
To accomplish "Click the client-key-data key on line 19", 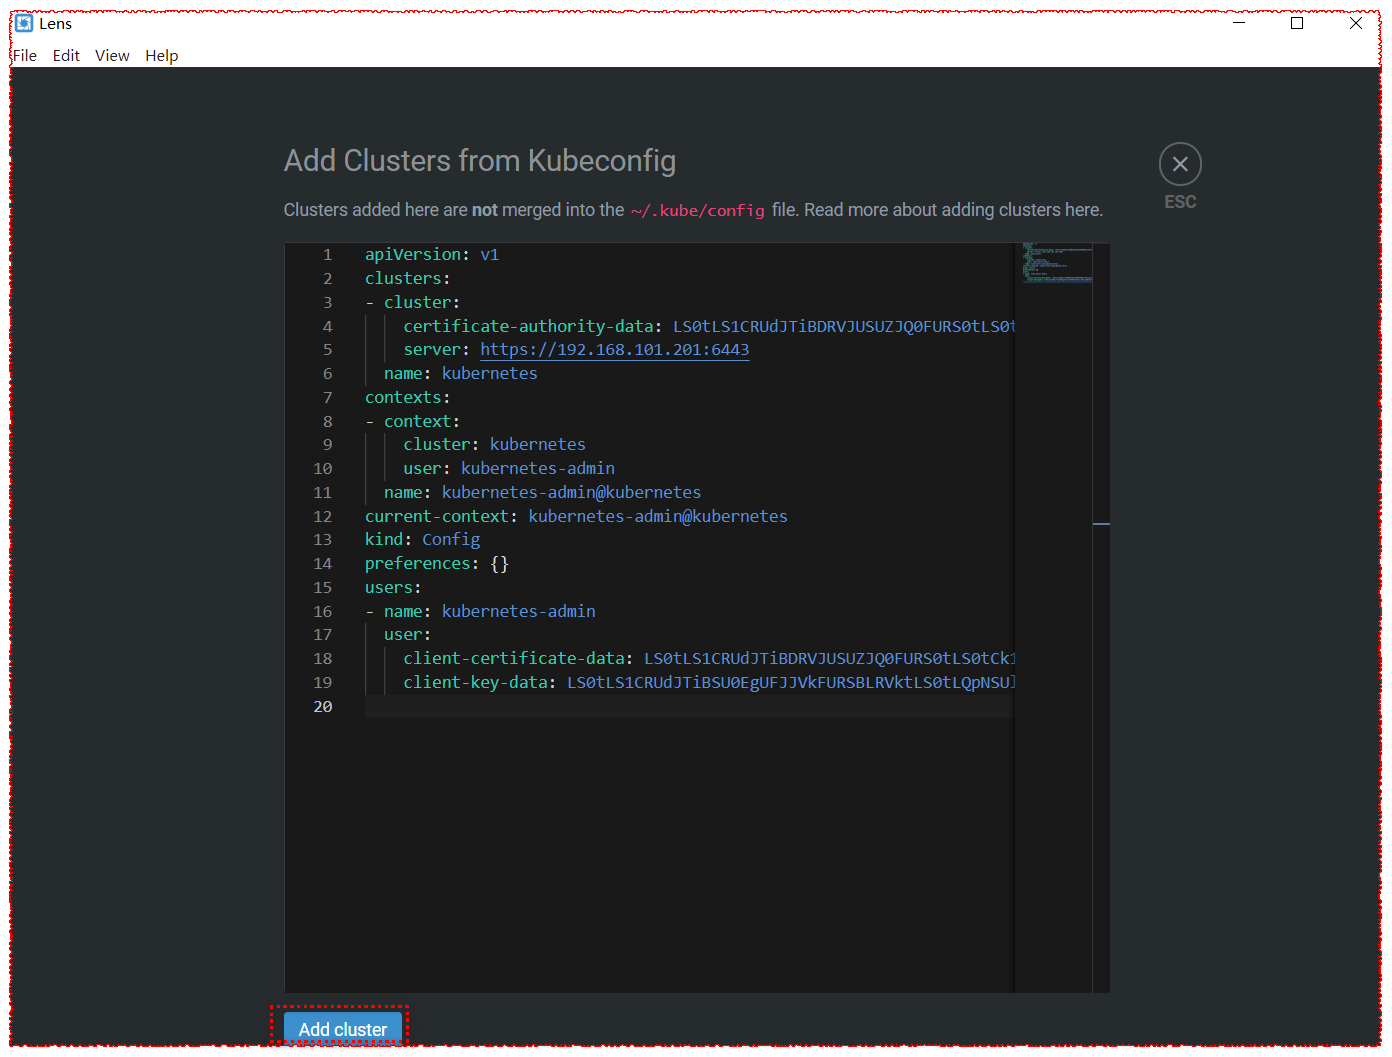I will coord(475,683).
